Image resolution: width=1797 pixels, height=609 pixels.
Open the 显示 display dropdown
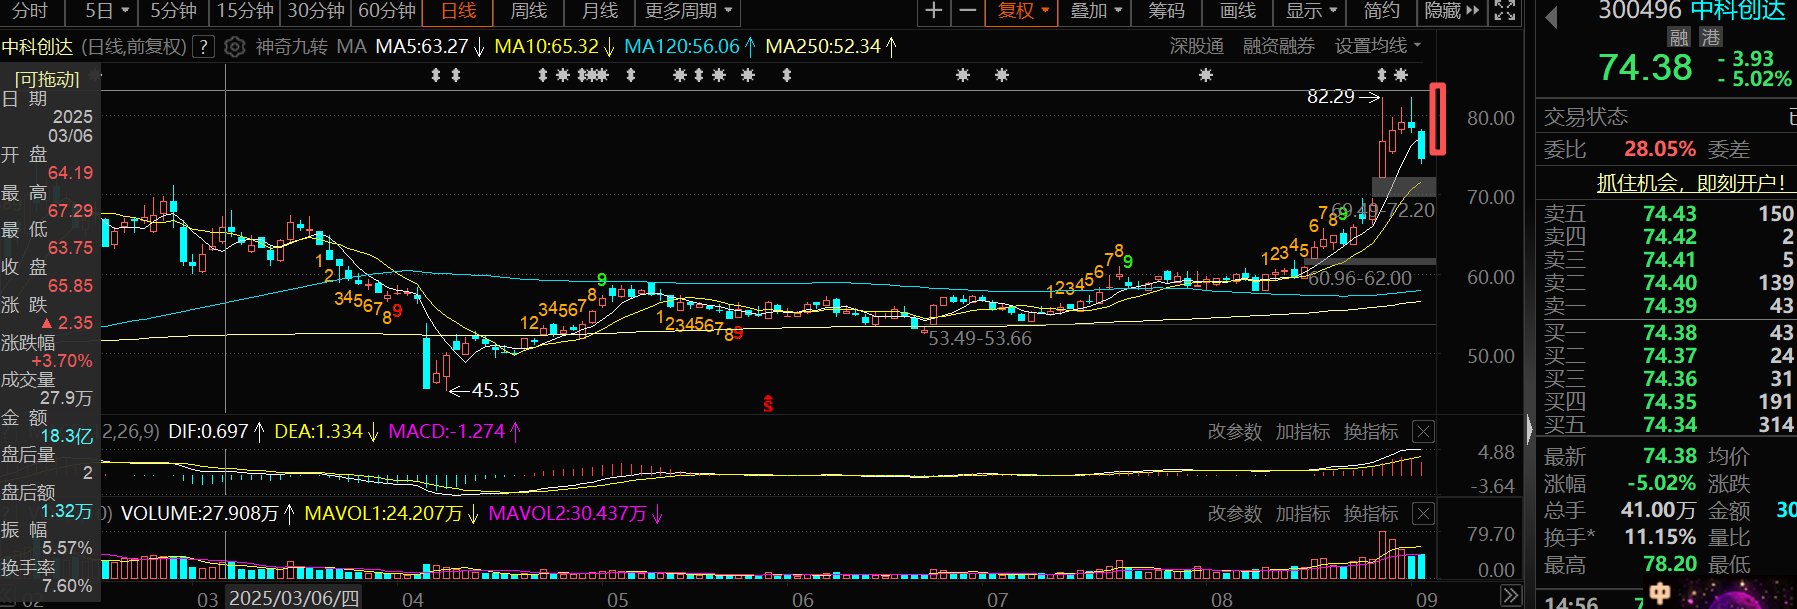coord(1311,11)
